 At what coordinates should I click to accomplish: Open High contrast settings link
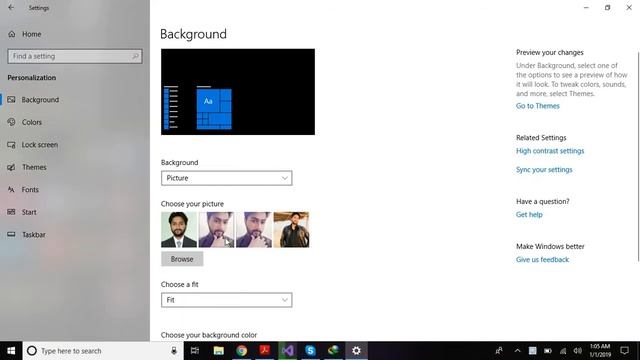(550, 151)
